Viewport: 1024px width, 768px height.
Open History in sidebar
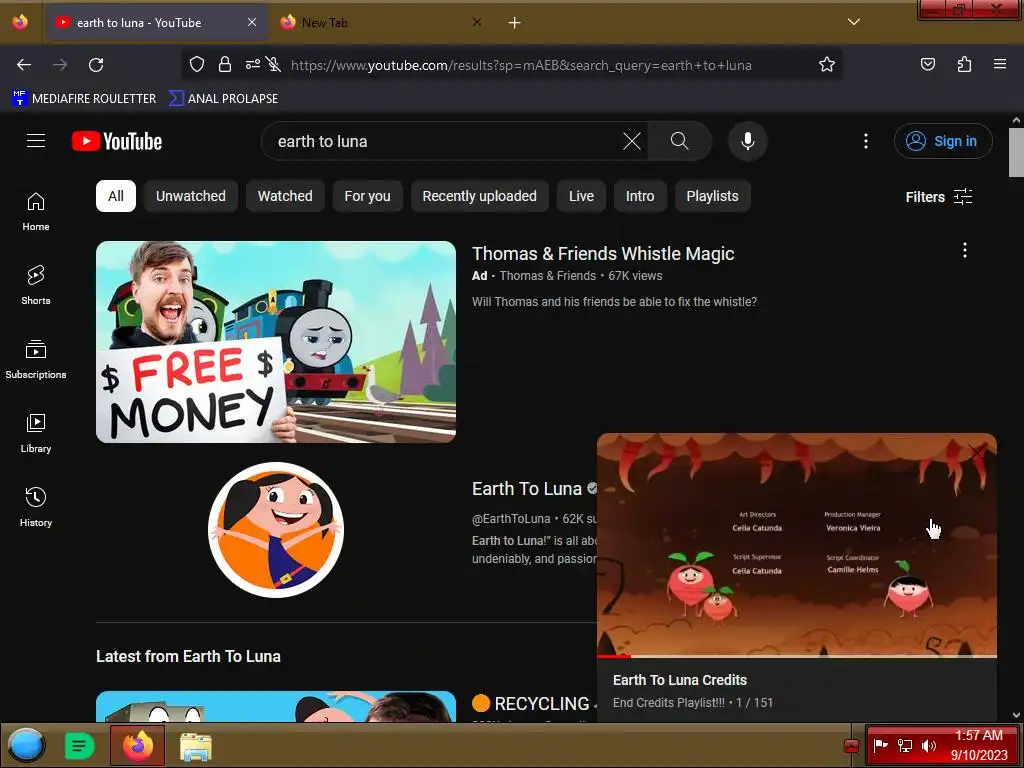coord(36,507)
